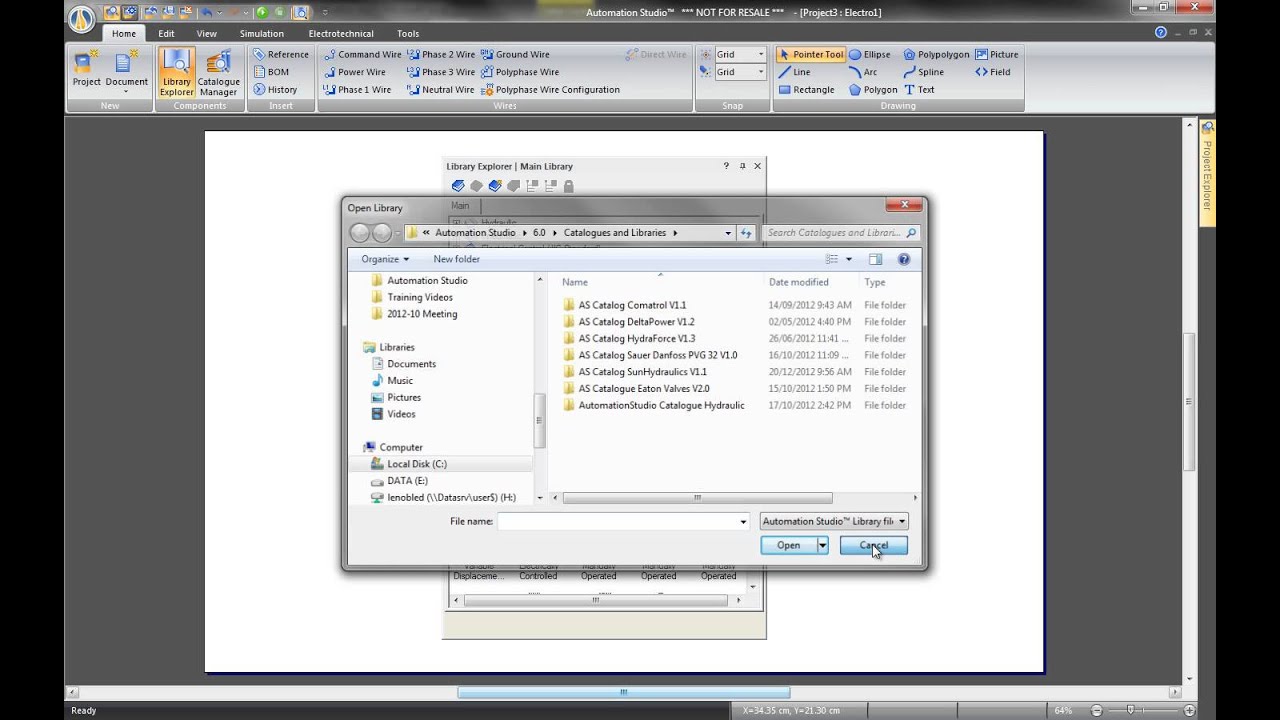
Task: Select the Text drawing tool
Action: 919,89
